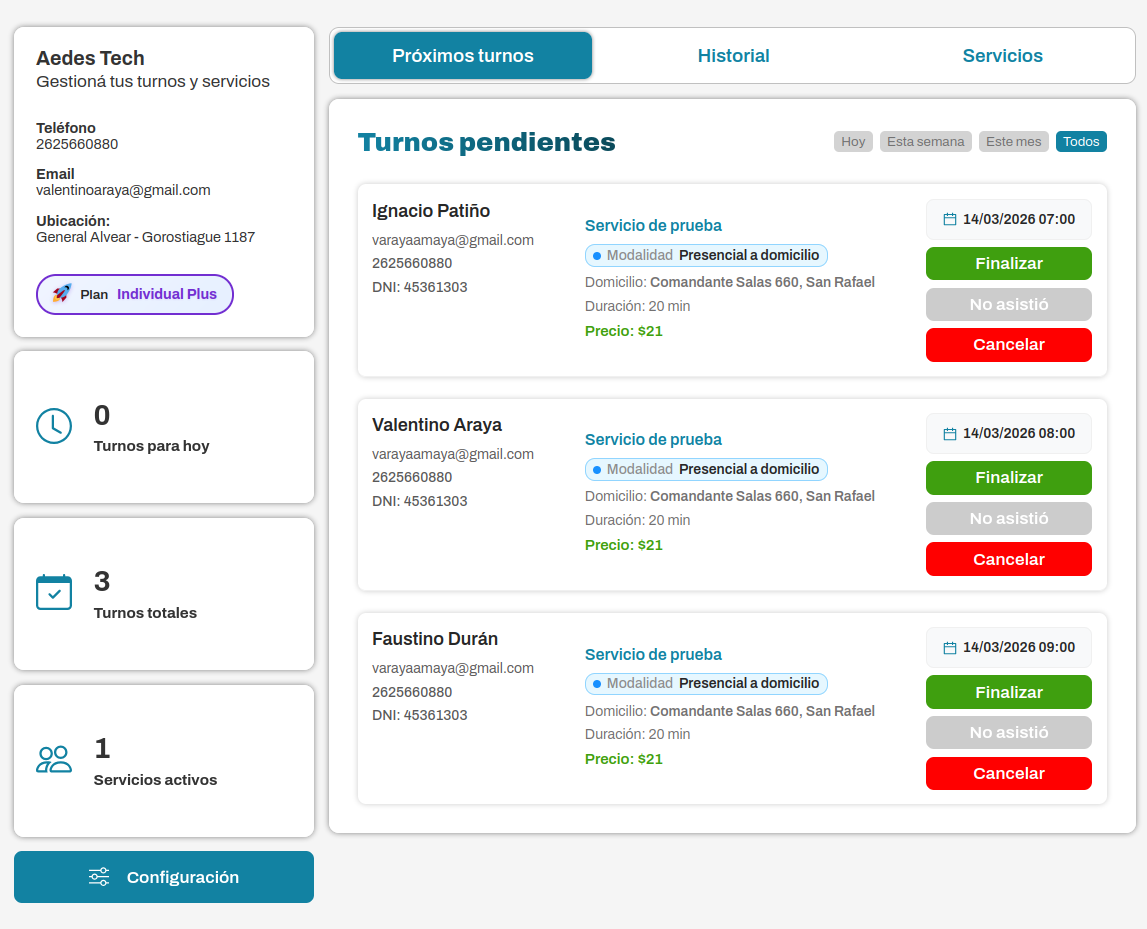Image resolution: width=1147 pixels, height=929 pixels.
Task: Open the Modalidad badge on Ignacio Patiño's turno
Action: pos(706,255)
